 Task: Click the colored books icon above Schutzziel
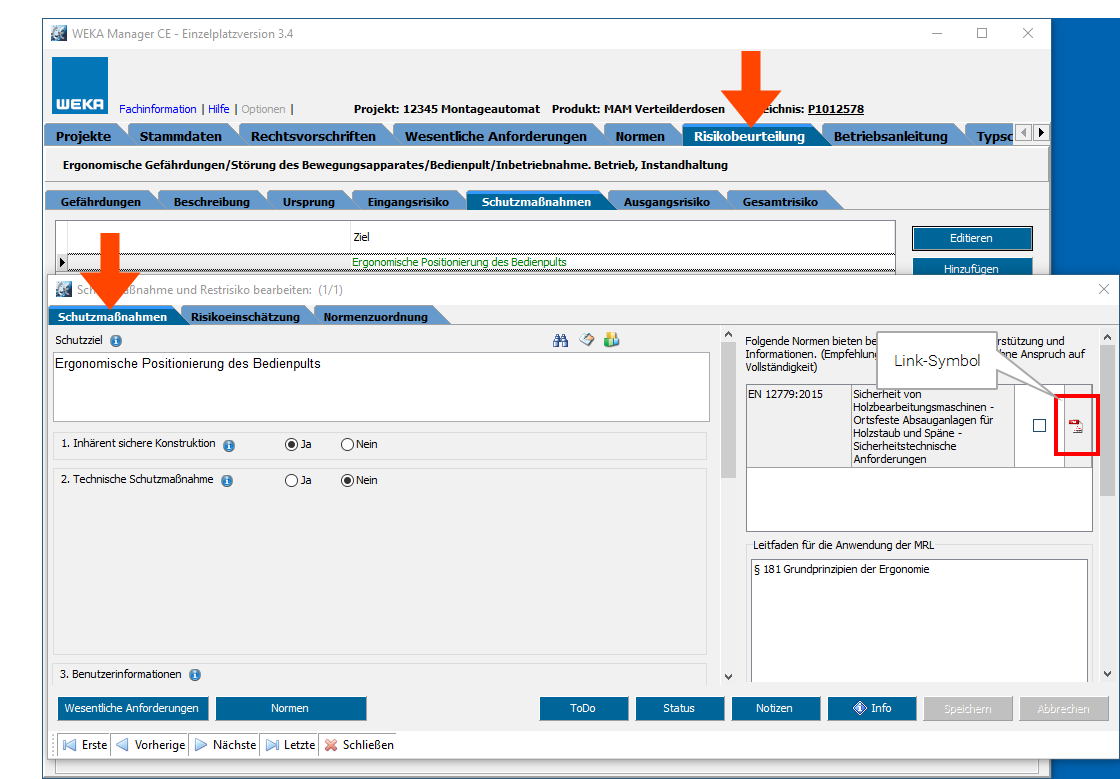(x=611, y=340)
